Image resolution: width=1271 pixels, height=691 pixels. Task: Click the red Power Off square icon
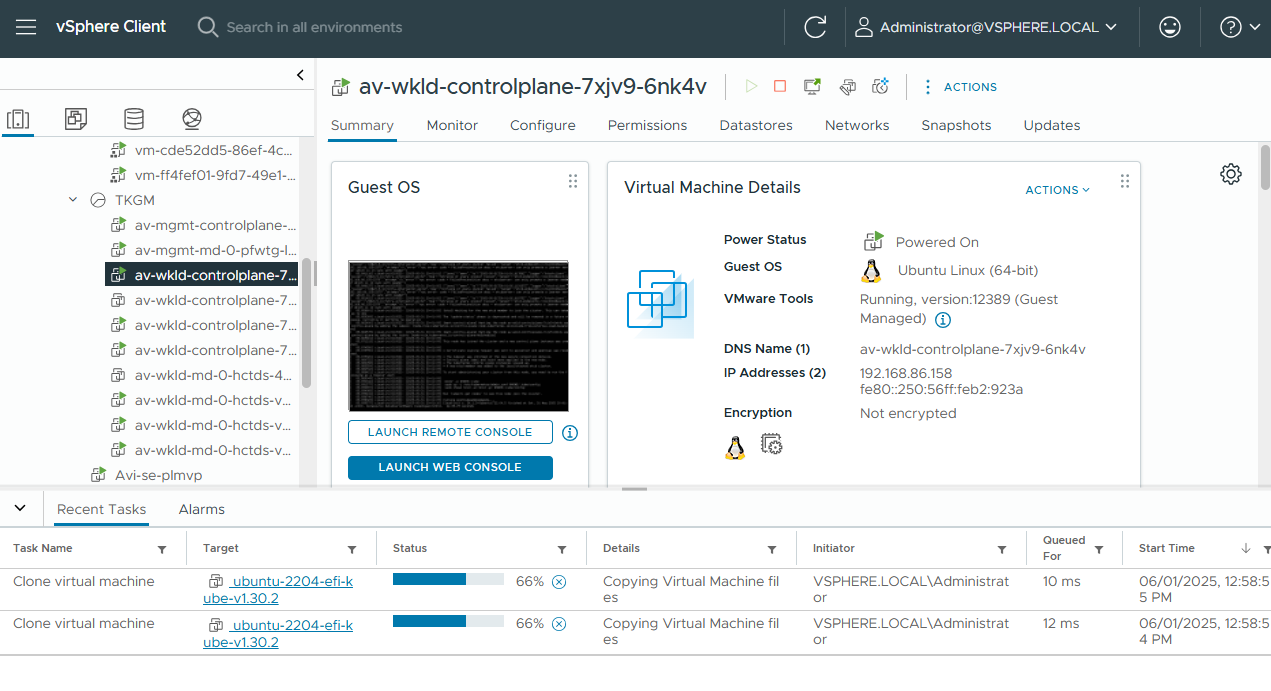780,87
